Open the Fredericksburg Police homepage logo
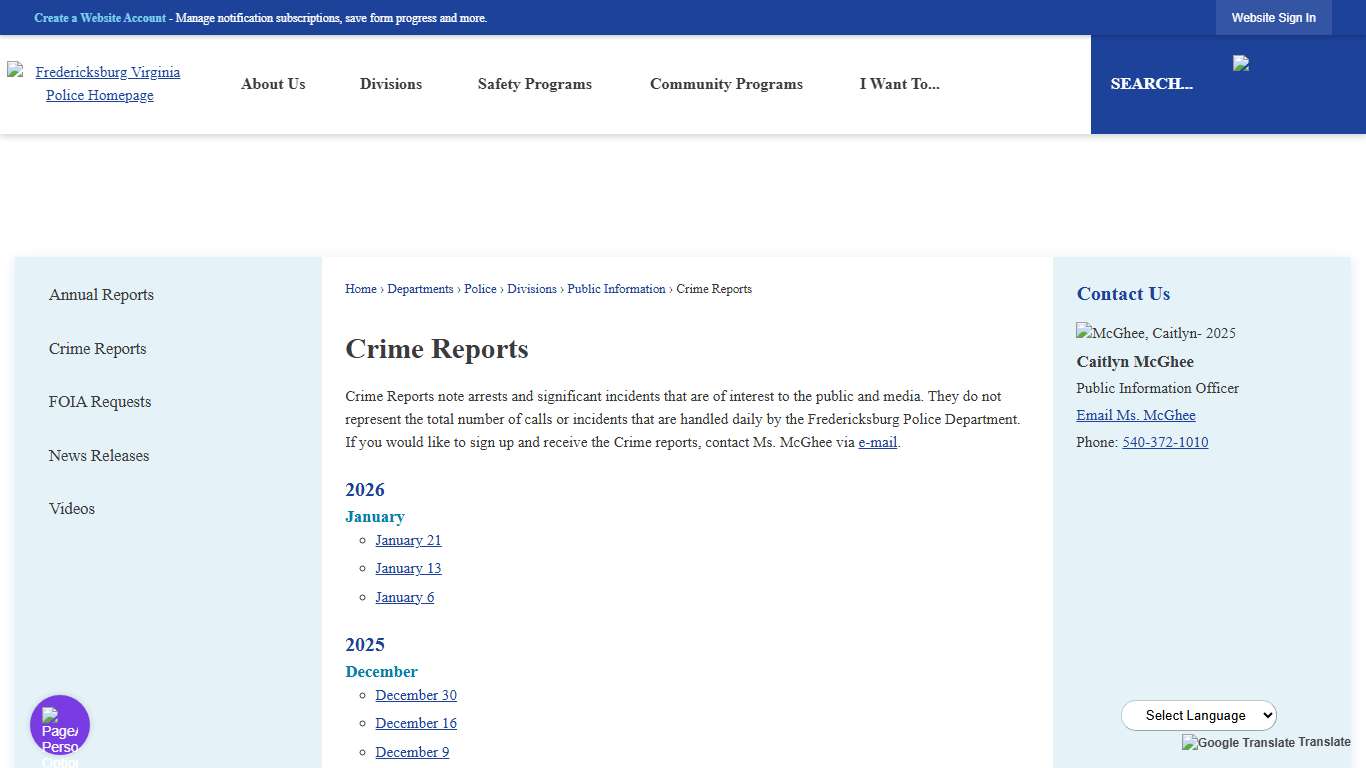The height and width of the screenshot is (768, 1366). point(100,84)
